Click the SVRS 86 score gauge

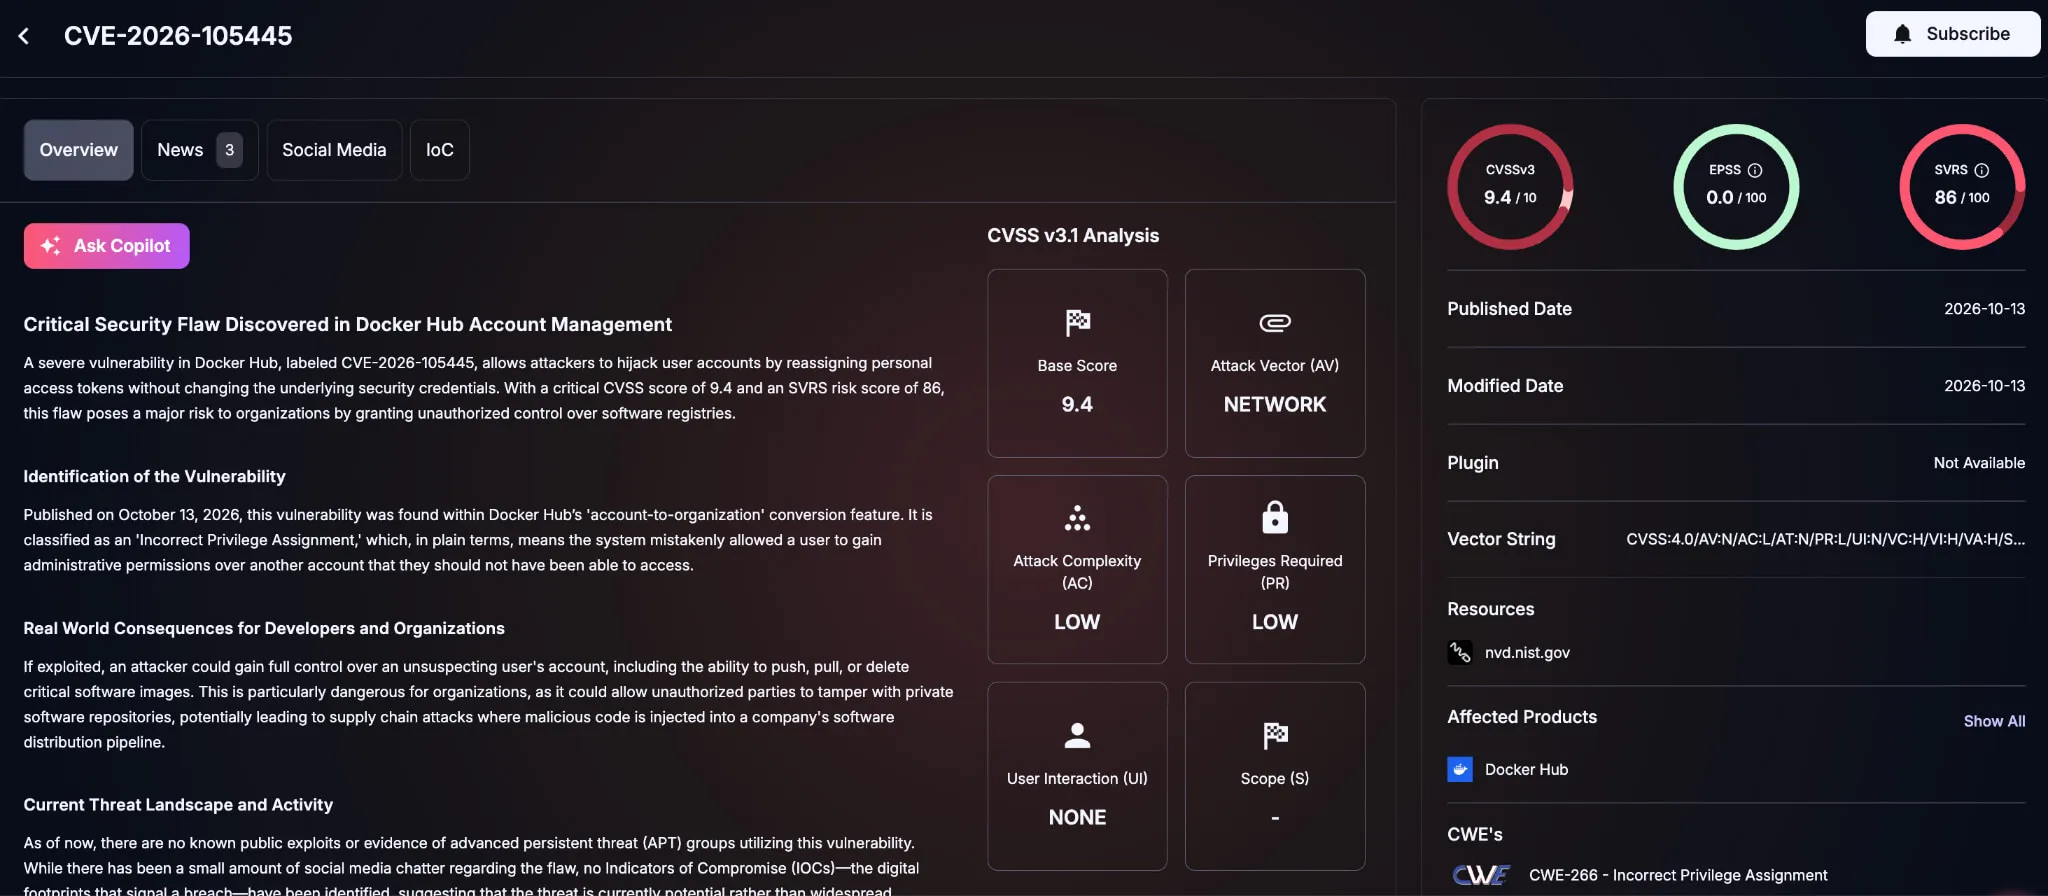coord(1962,187)
